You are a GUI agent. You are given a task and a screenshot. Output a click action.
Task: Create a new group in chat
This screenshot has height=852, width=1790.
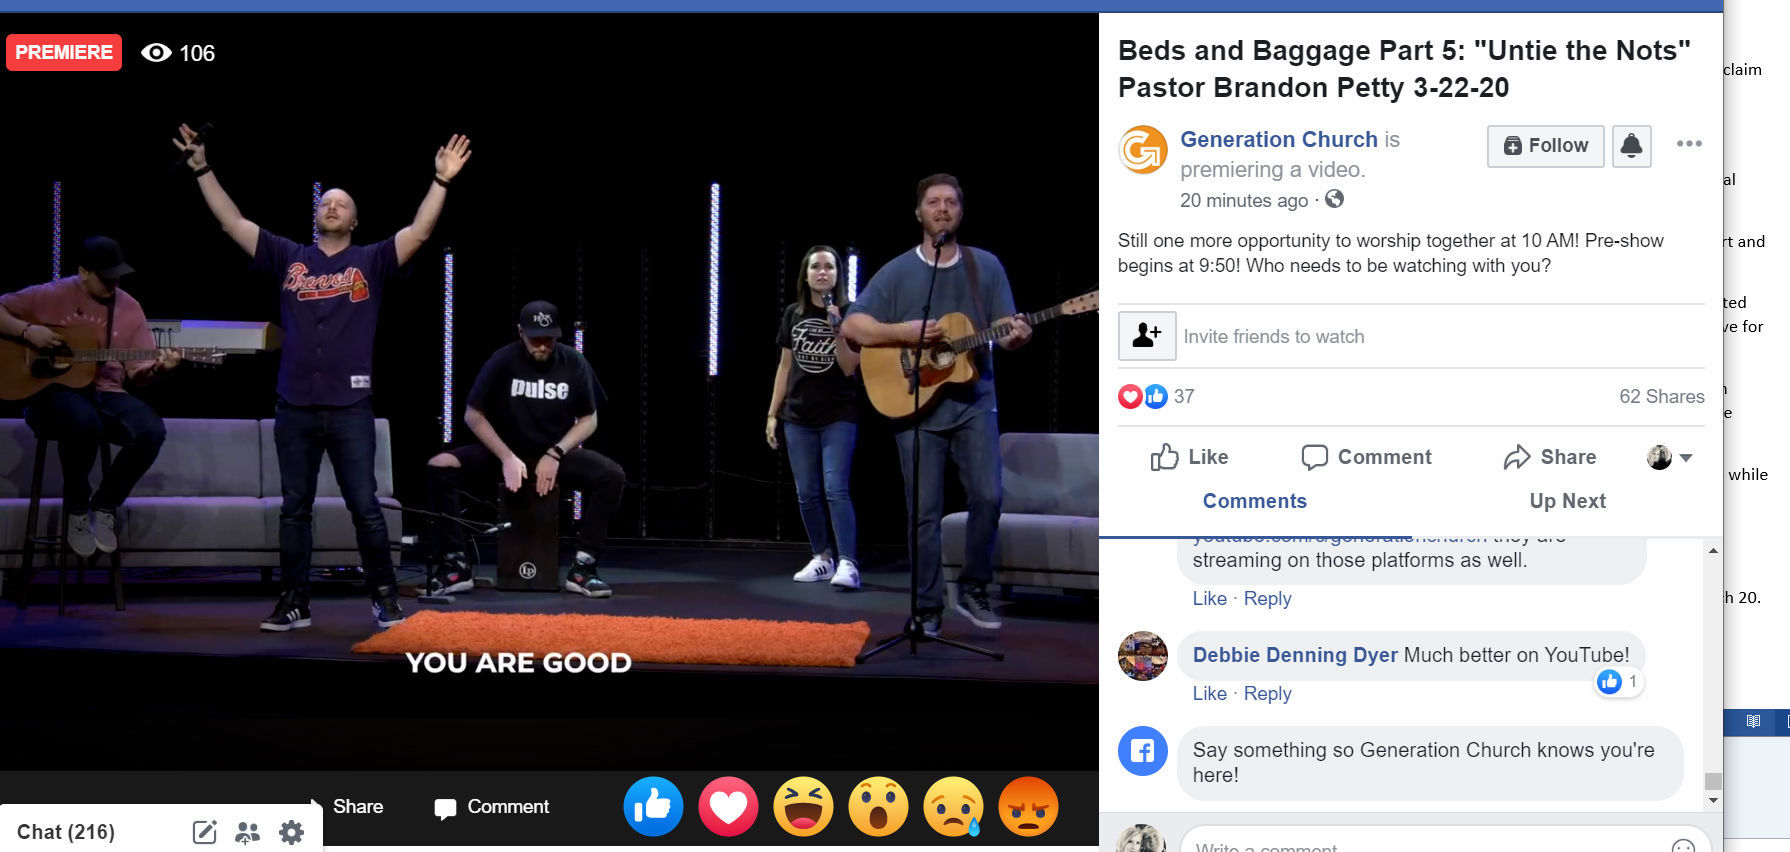tap(247, 832)
